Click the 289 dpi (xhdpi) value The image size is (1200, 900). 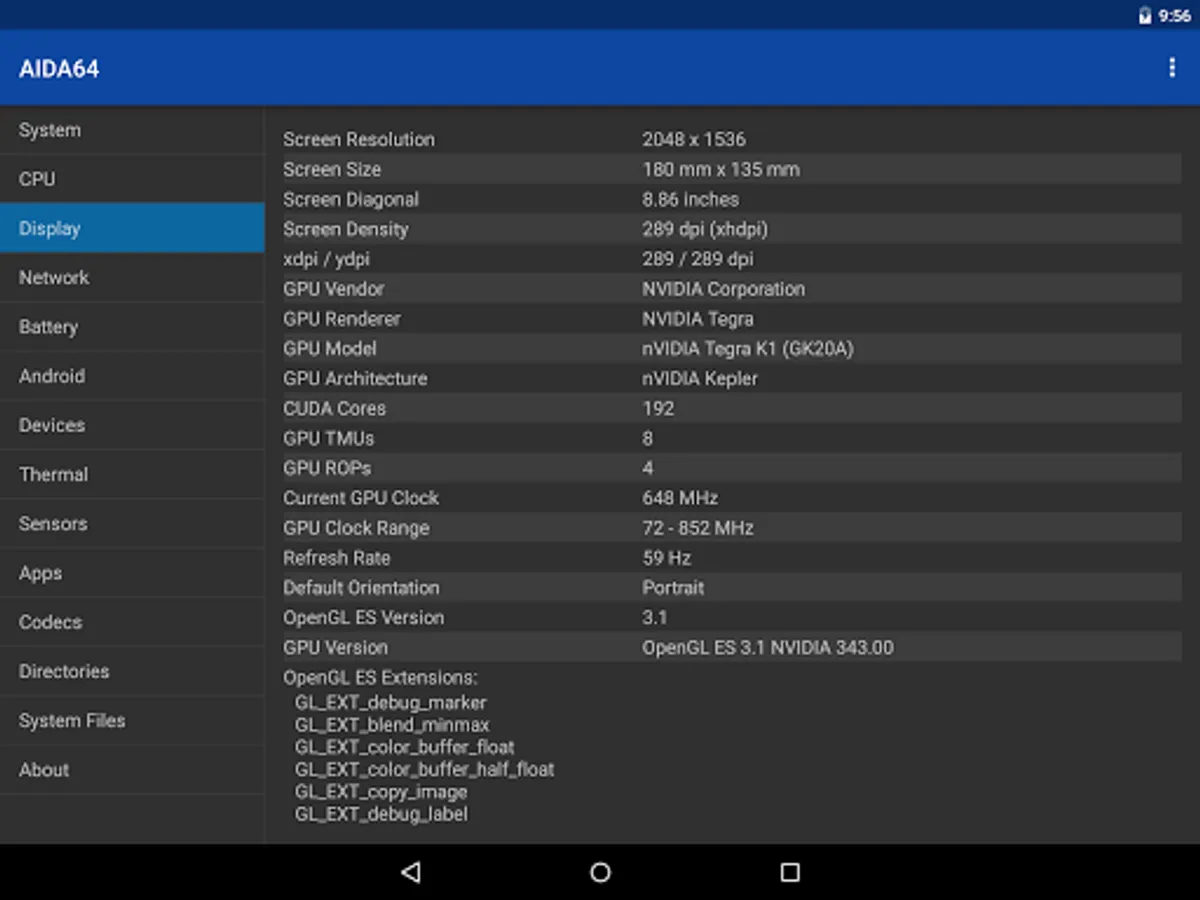click(x=705, y=229)
